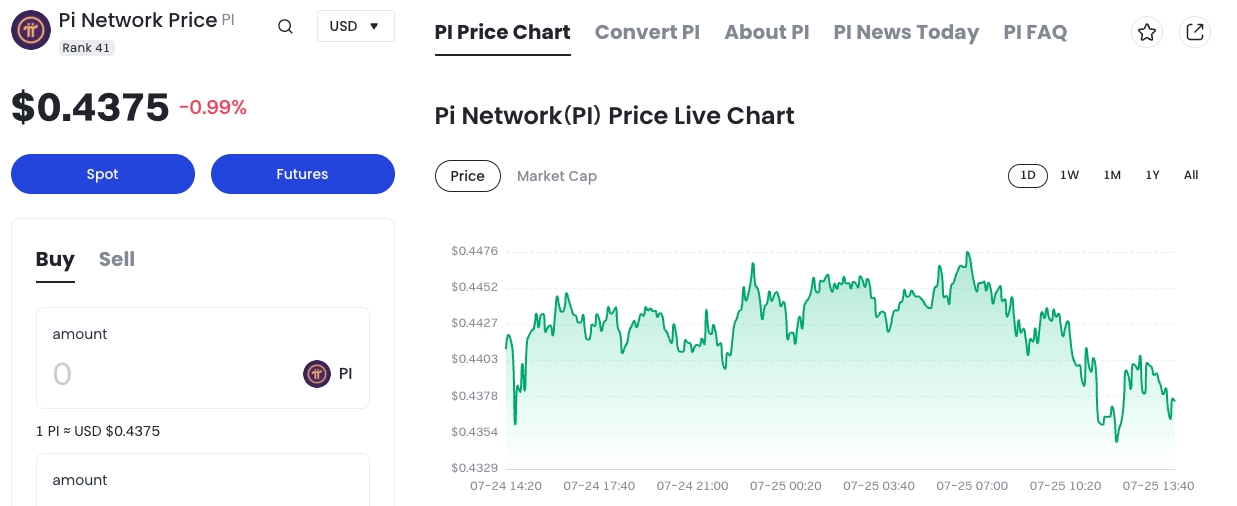Click the favorite star icon
This screenshot has height=506, width=1237.
click(x=1147, y=32)
